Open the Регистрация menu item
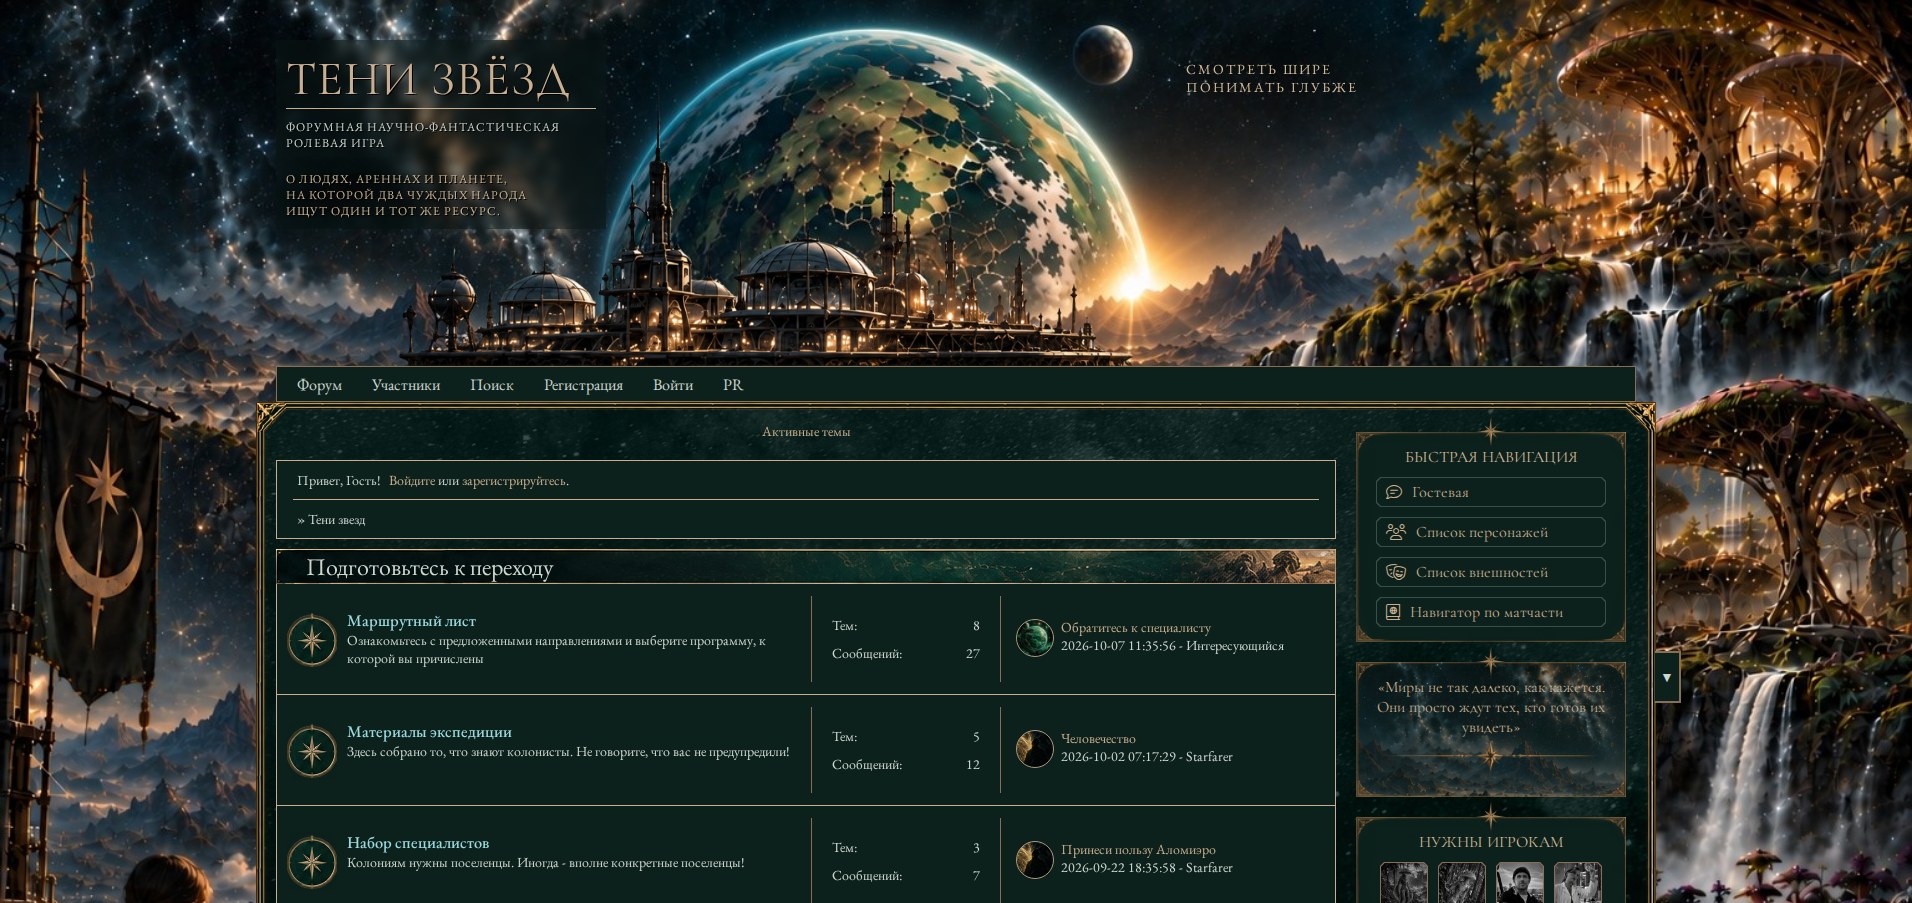Viewport: 1912px width, 903px height. (x=583, y=385)
